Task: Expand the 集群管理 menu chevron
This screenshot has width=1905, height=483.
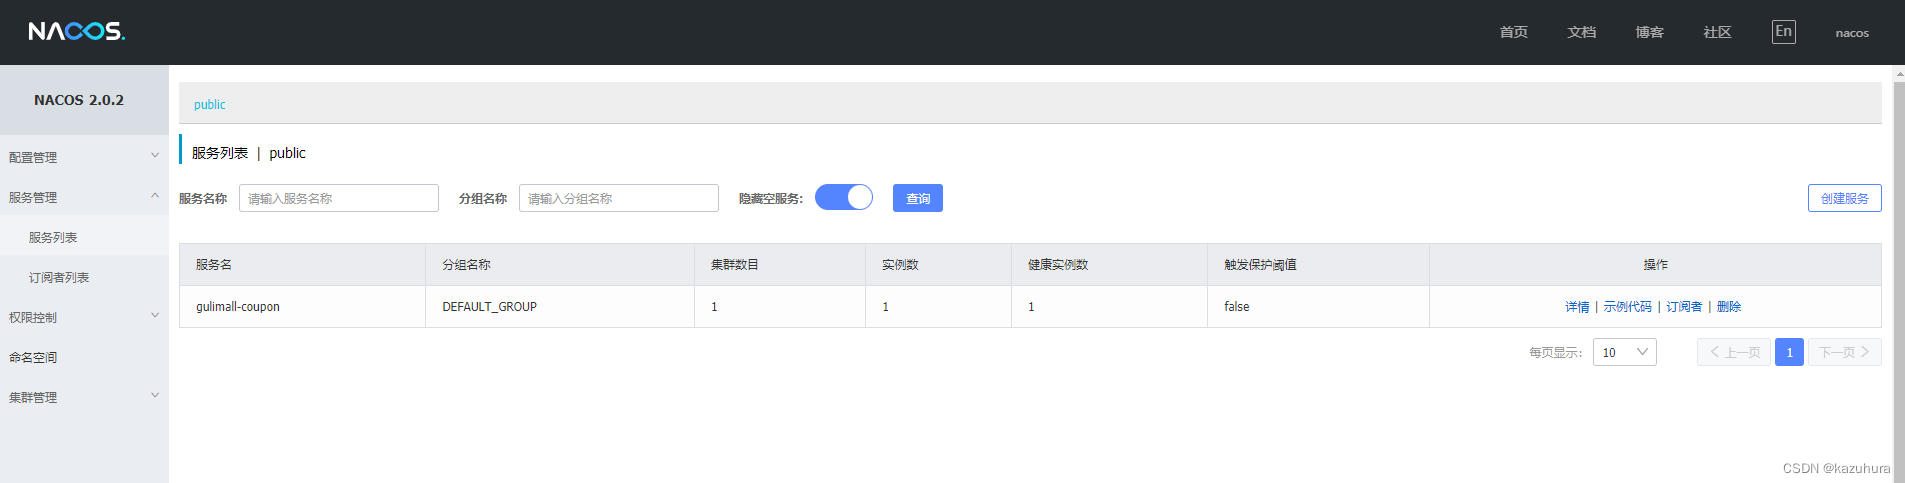Action: tap(155, 396)
